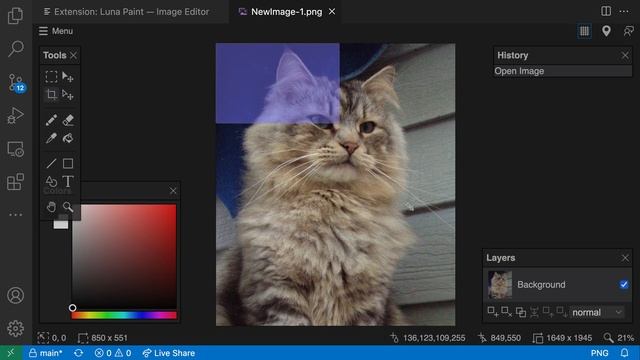
Task: Click the main* branch indicator
Action: 46,353
